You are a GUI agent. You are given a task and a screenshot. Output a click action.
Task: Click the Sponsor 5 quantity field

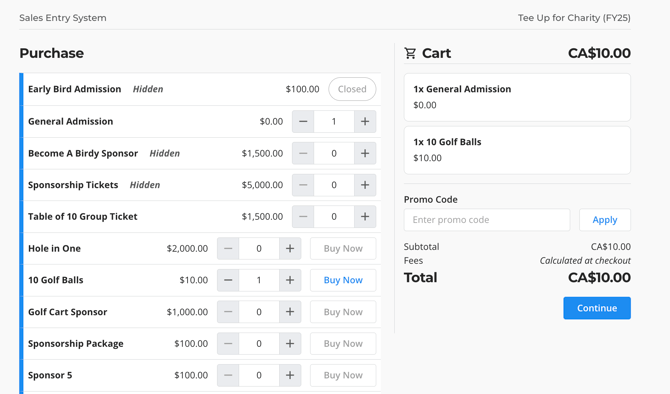click(259, 375)
